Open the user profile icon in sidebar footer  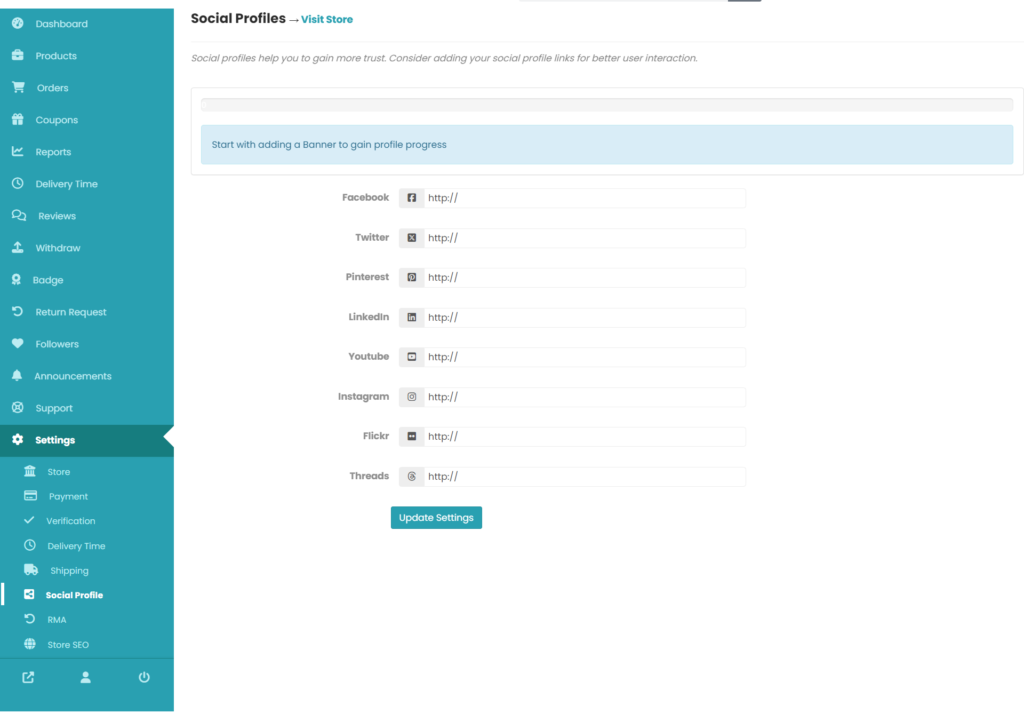(x=86, y=677)
